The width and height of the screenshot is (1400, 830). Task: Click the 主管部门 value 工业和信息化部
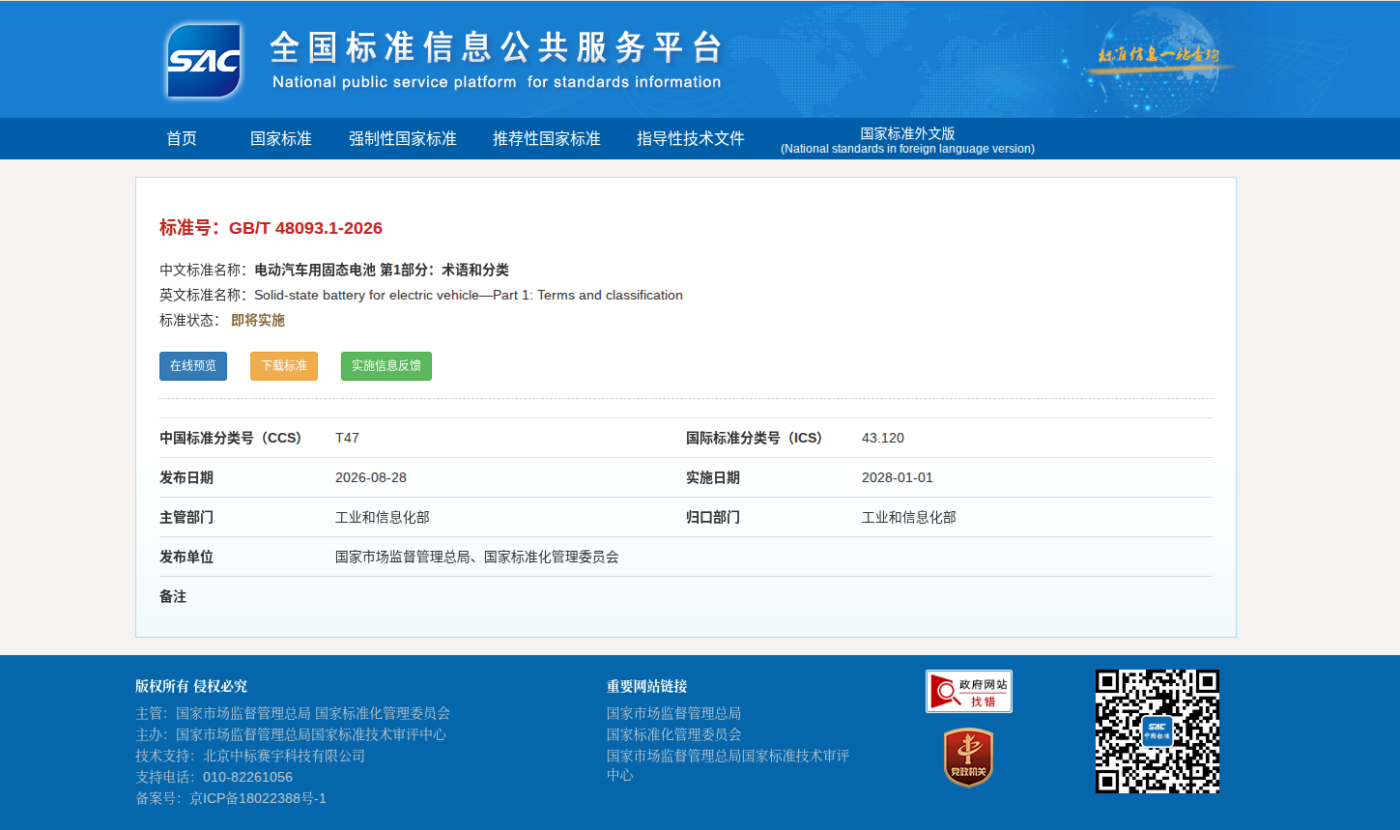(x=382, y=517)
